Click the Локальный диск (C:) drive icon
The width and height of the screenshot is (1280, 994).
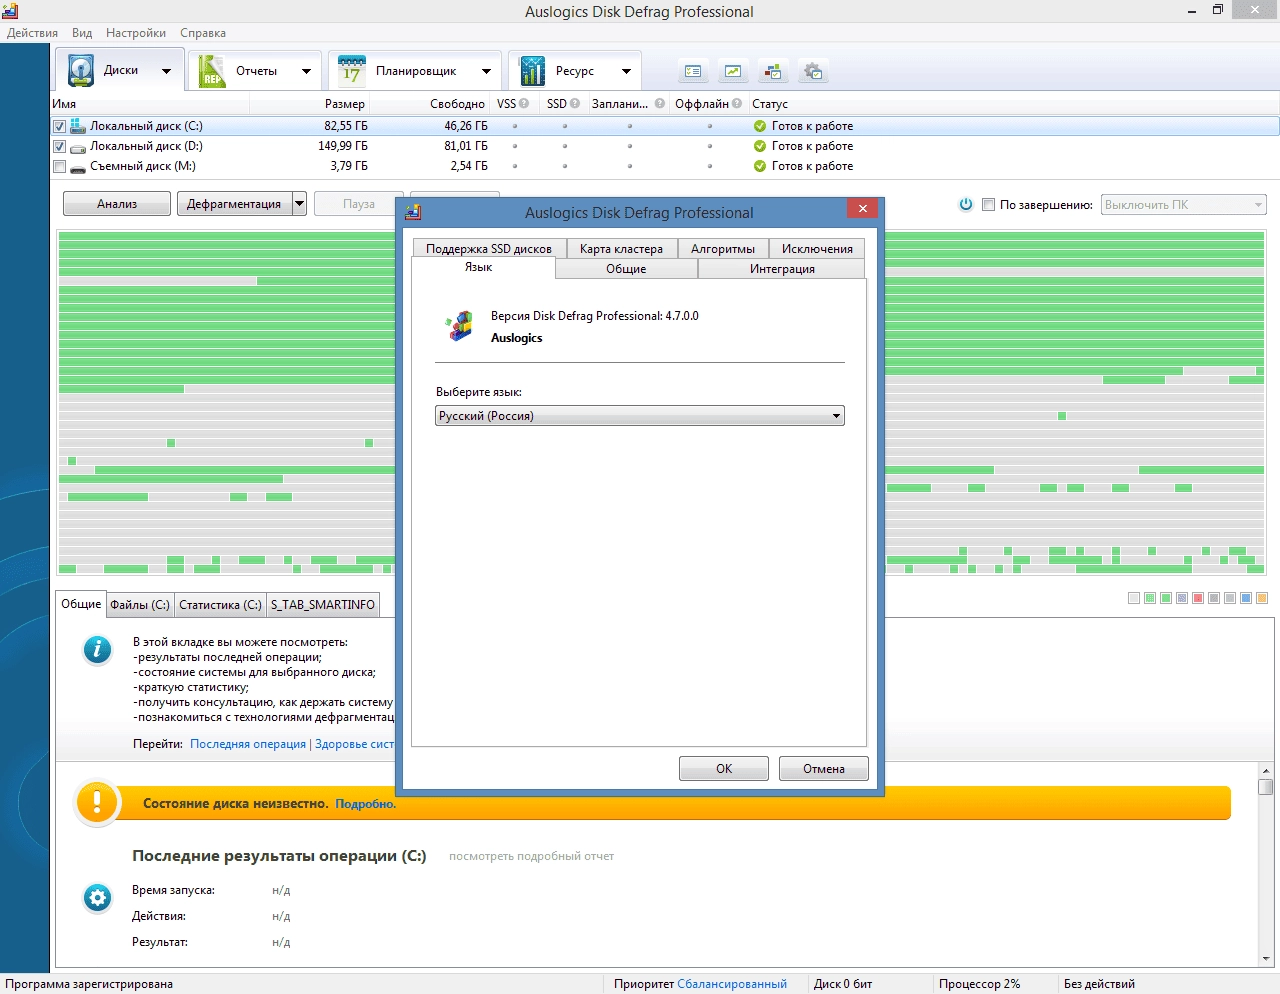point(78,126)
